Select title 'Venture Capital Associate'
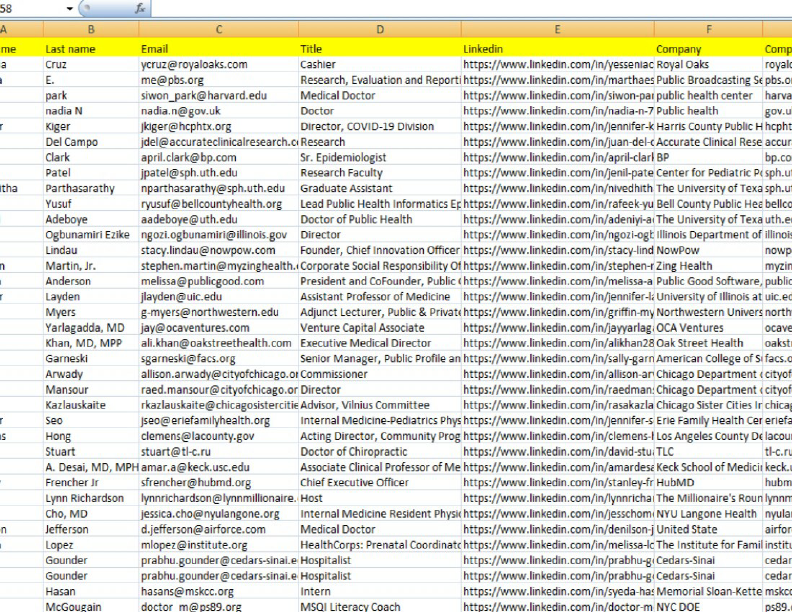 coord(380,328)
